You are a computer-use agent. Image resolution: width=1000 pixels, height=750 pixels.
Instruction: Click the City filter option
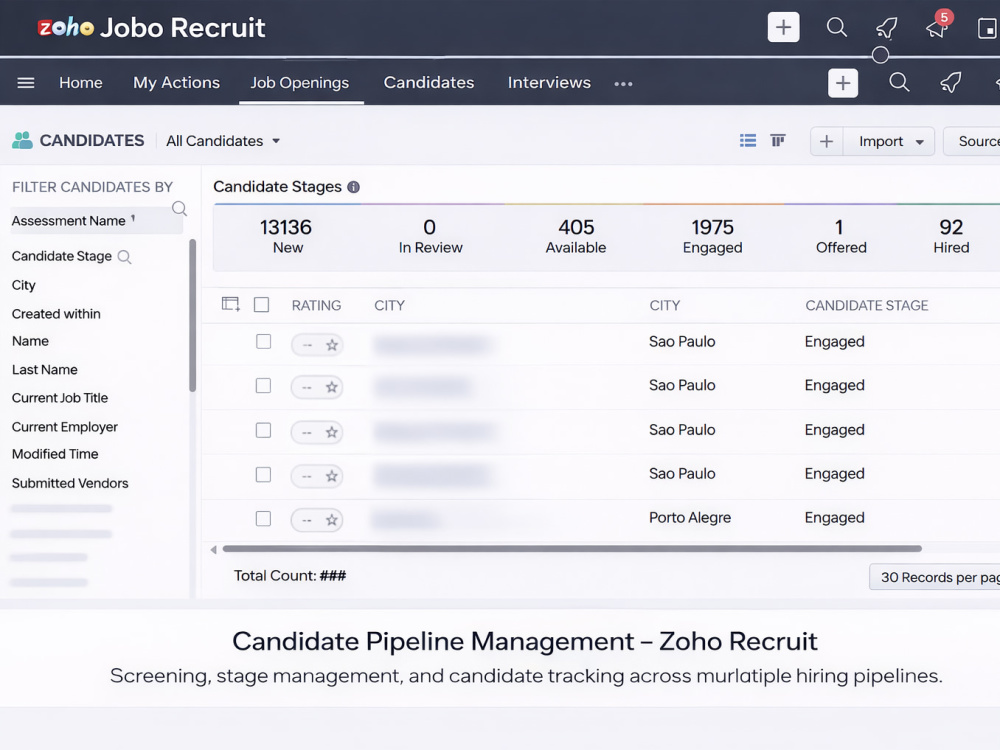24,285
